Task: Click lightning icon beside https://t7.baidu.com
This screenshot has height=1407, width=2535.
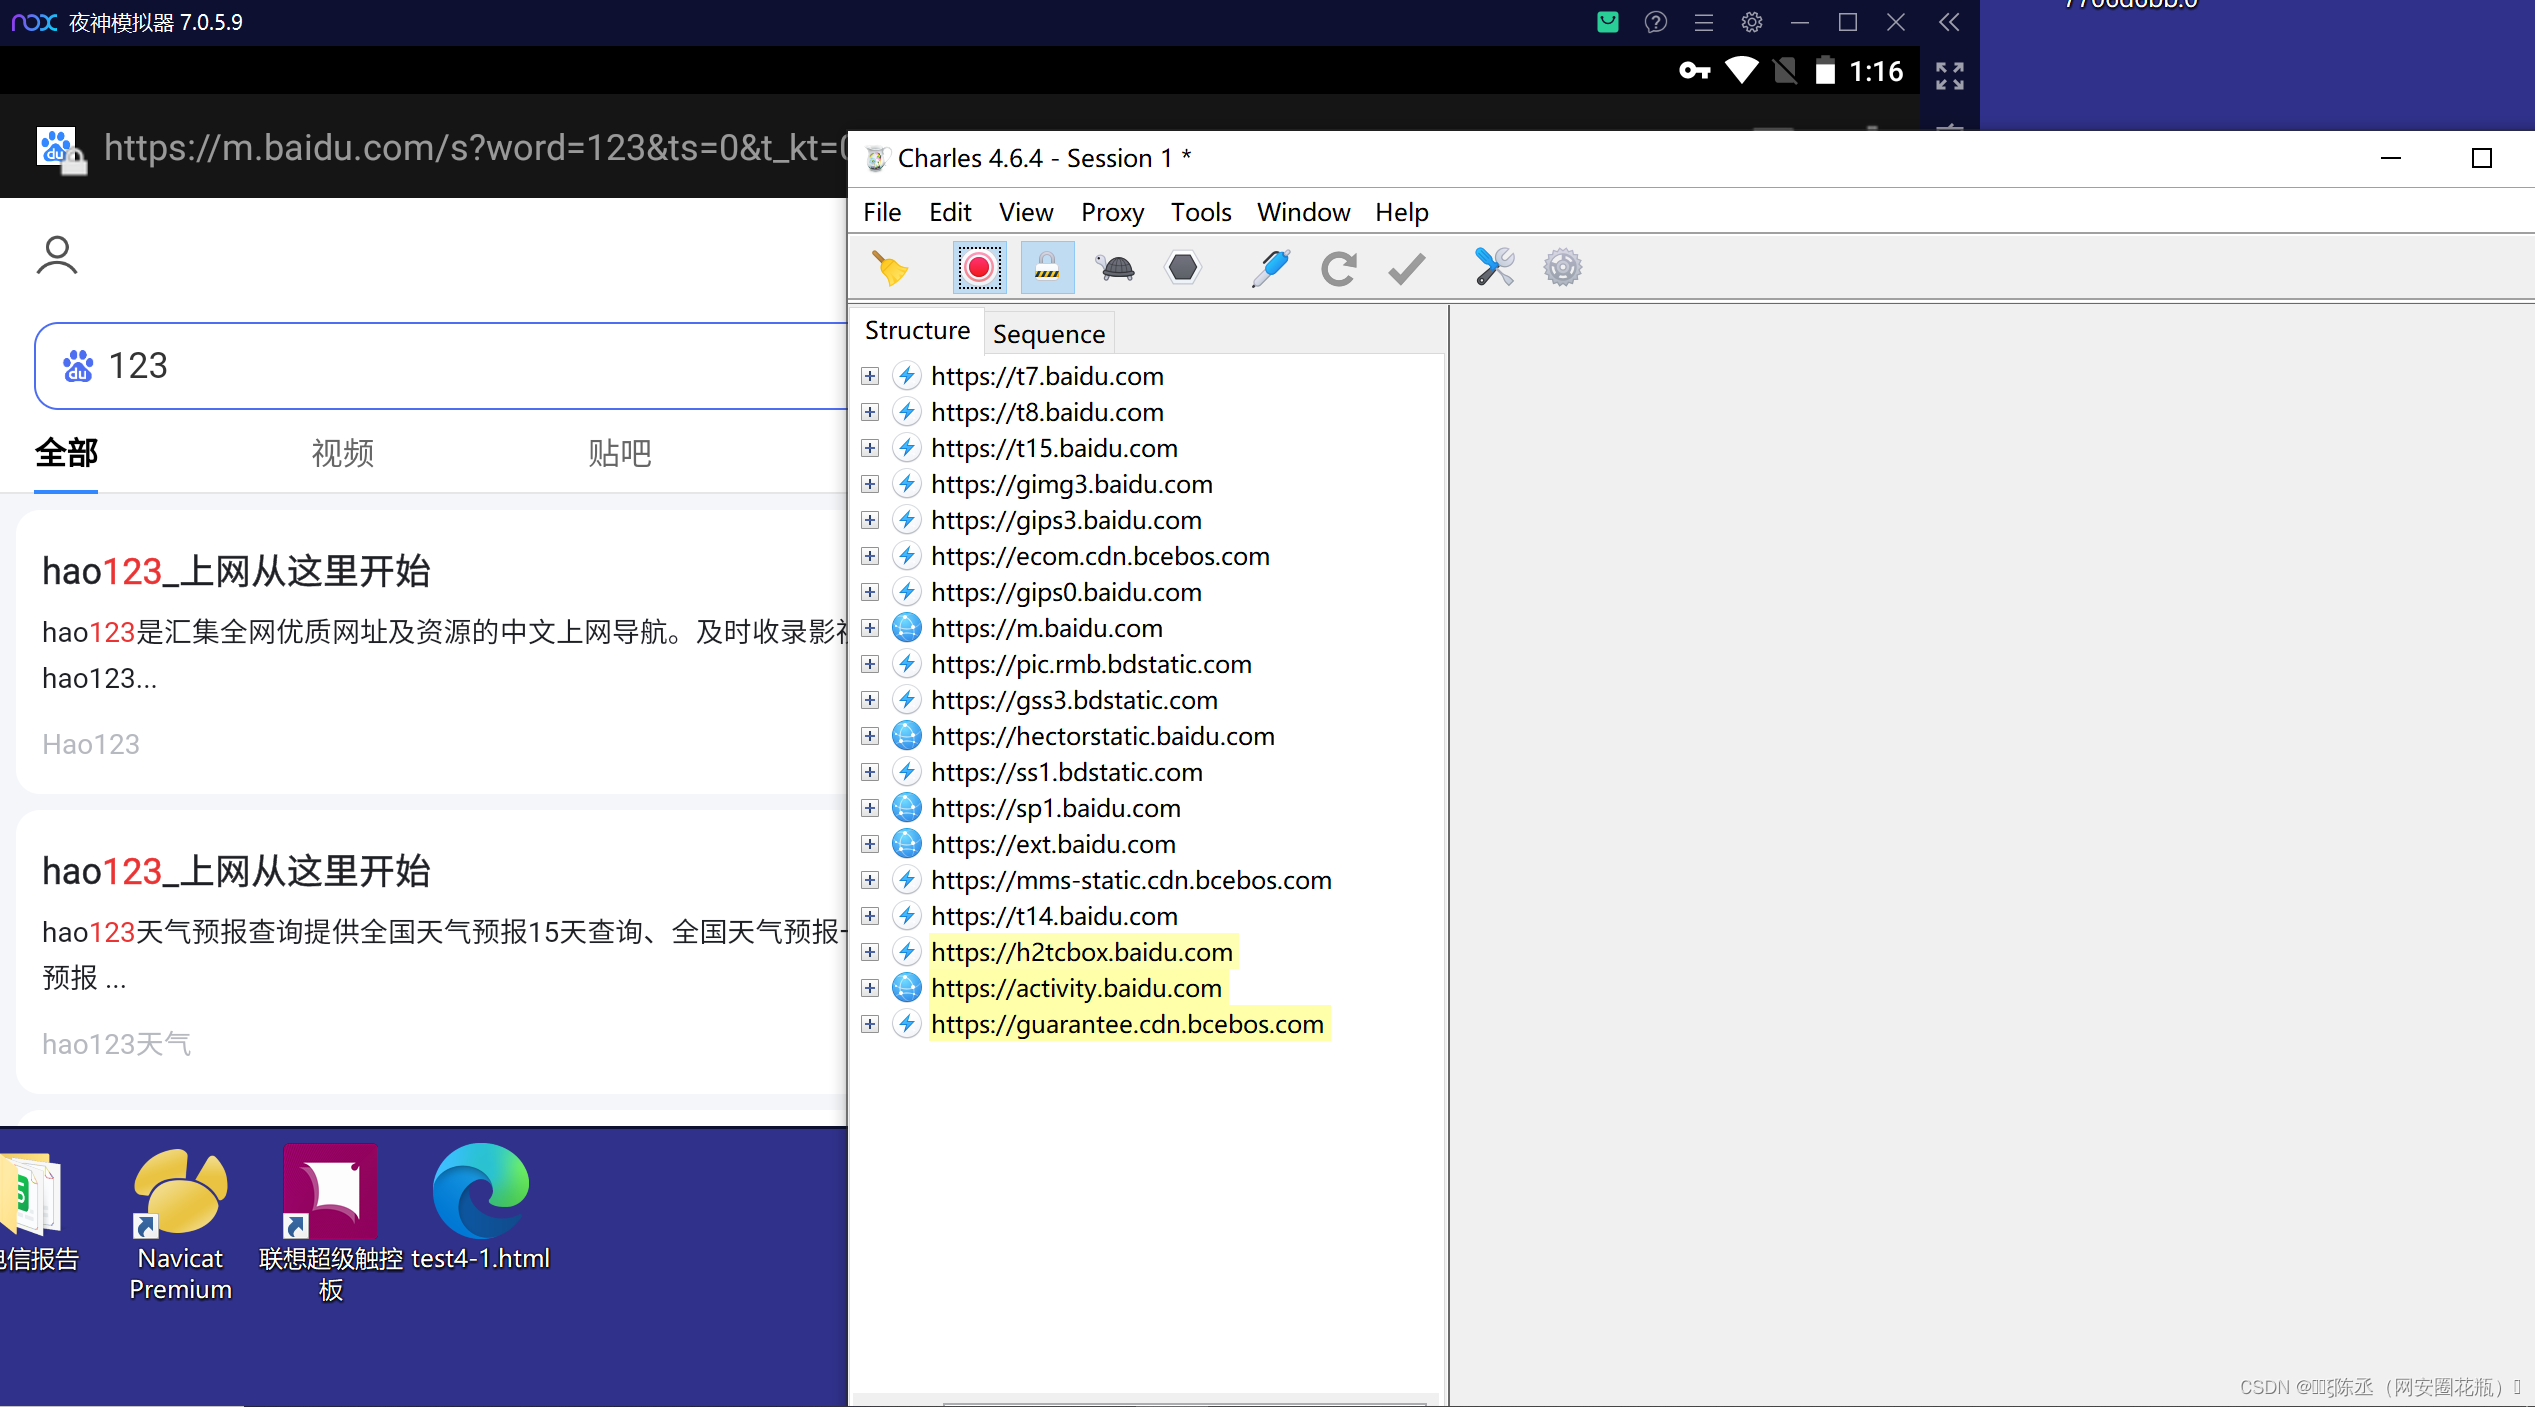Action: coord(907,376)
